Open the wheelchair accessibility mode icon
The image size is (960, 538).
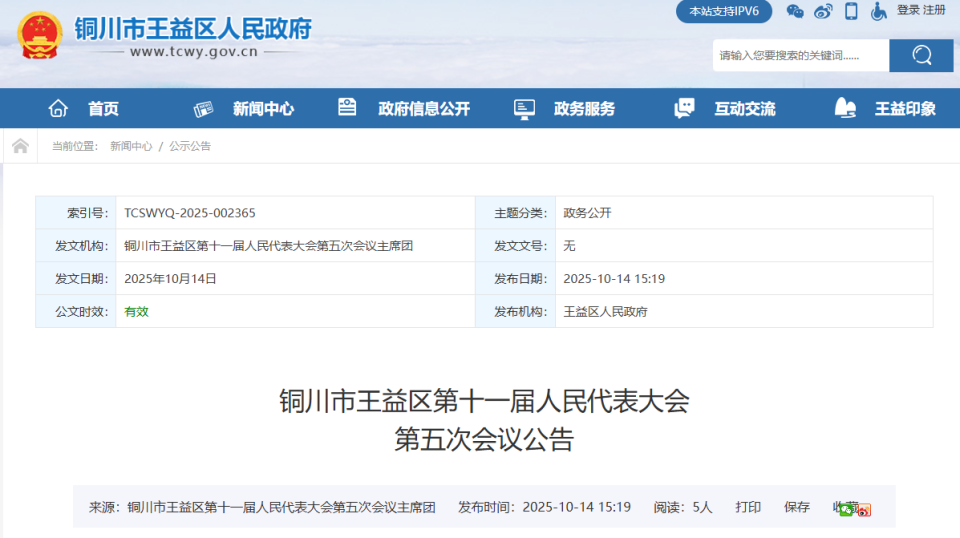879,11
